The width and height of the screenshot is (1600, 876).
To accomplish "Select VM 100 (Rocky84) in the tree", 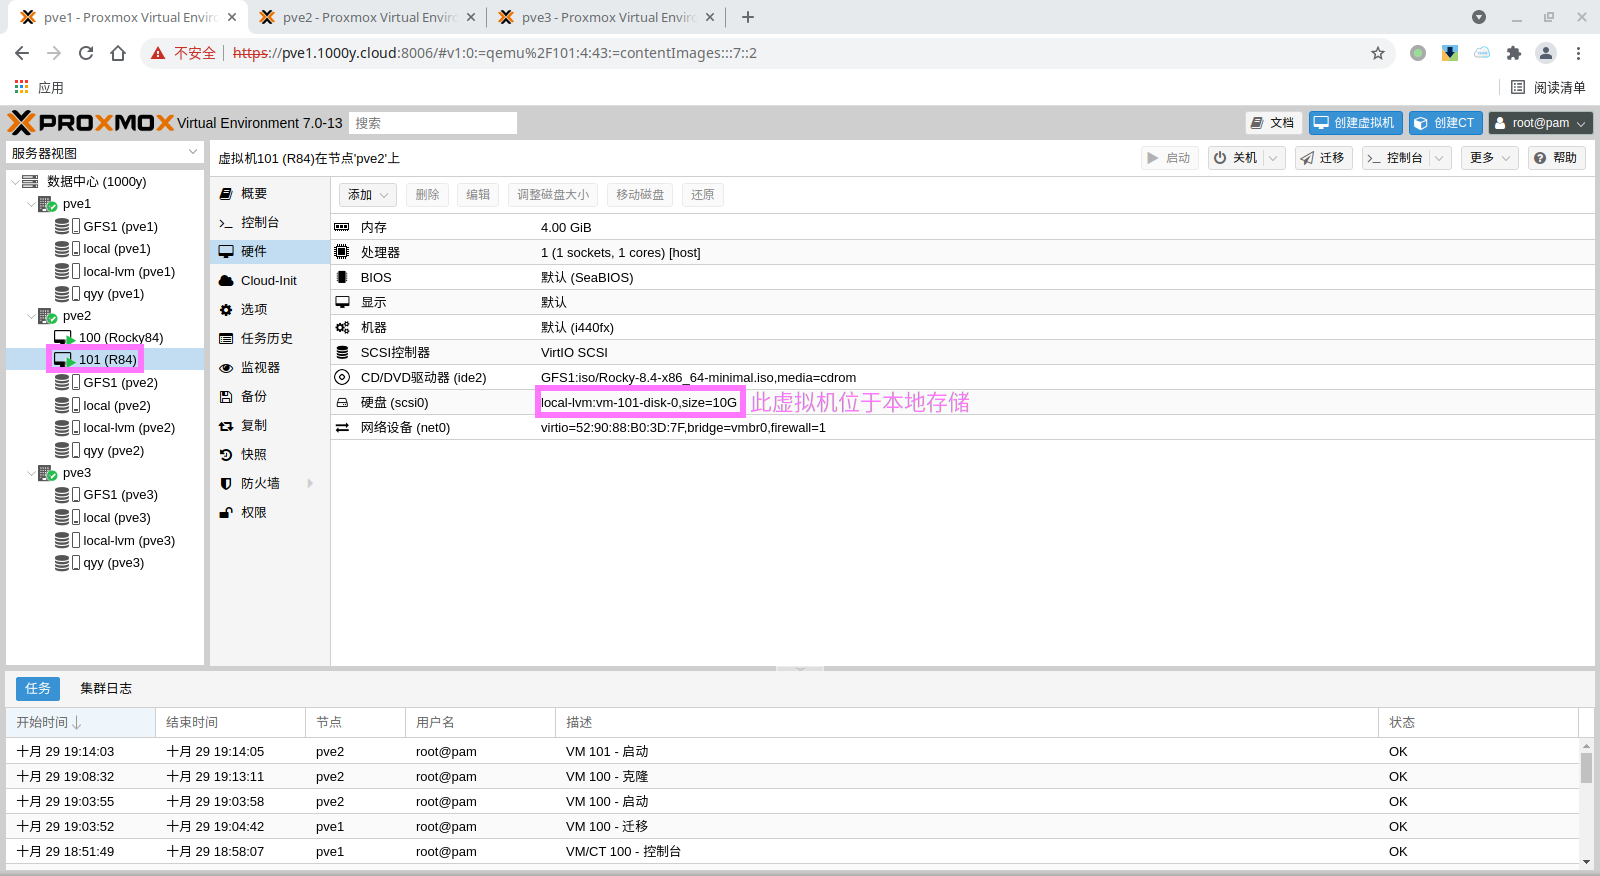I will coord(120,338).
